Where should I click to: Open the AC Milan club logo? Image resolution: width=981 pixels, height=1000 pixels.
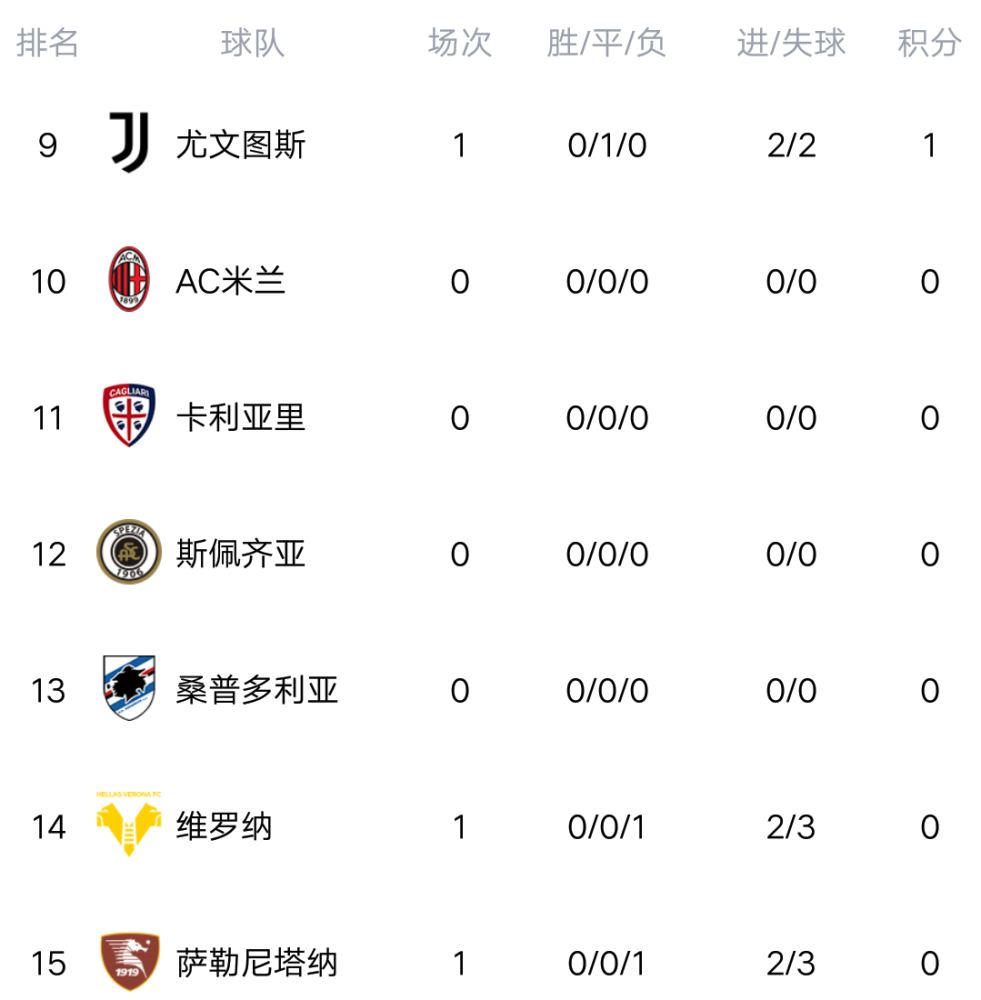129,279
